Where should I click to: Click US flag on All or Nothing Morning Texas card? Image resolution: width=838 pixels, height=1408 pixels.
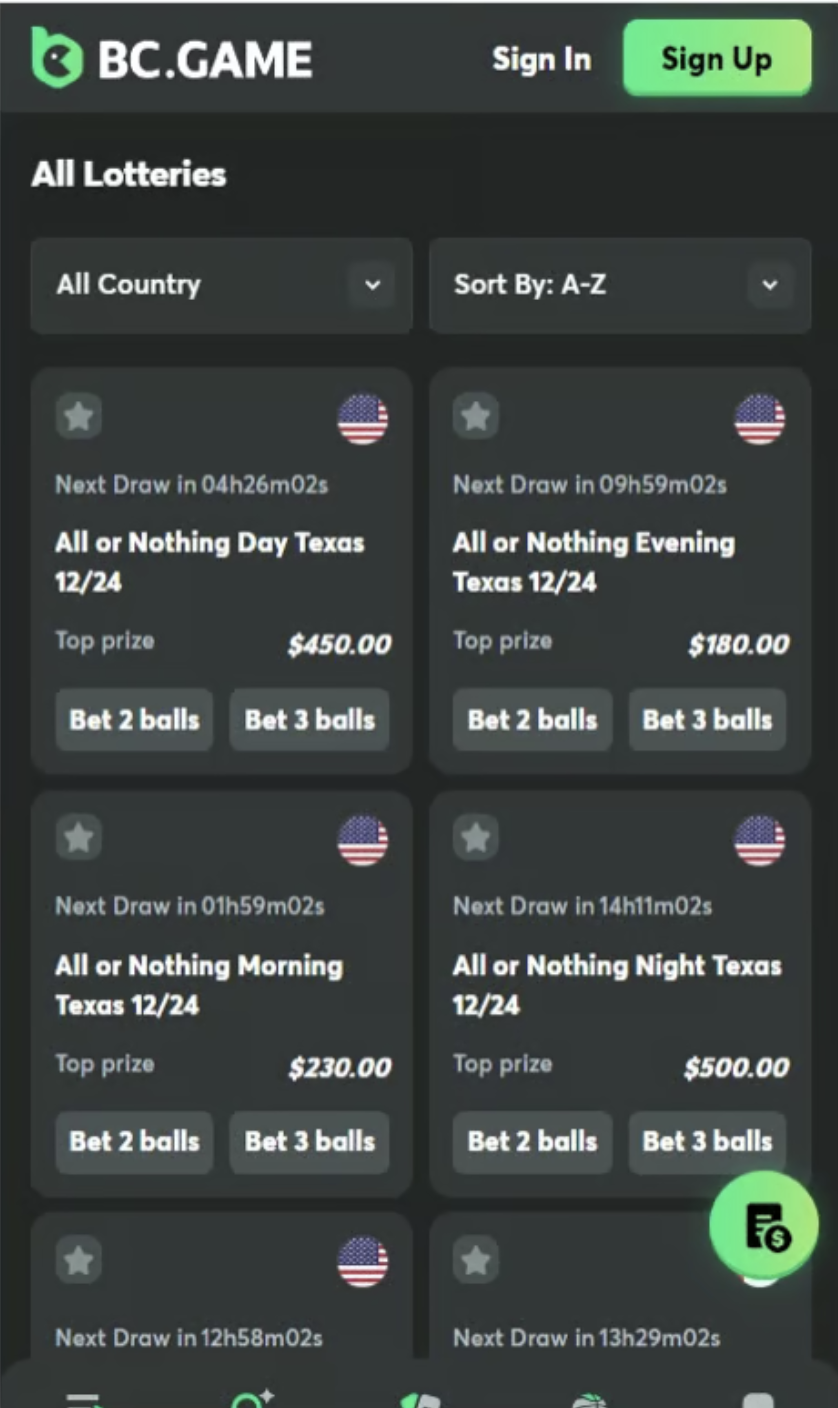362,840
